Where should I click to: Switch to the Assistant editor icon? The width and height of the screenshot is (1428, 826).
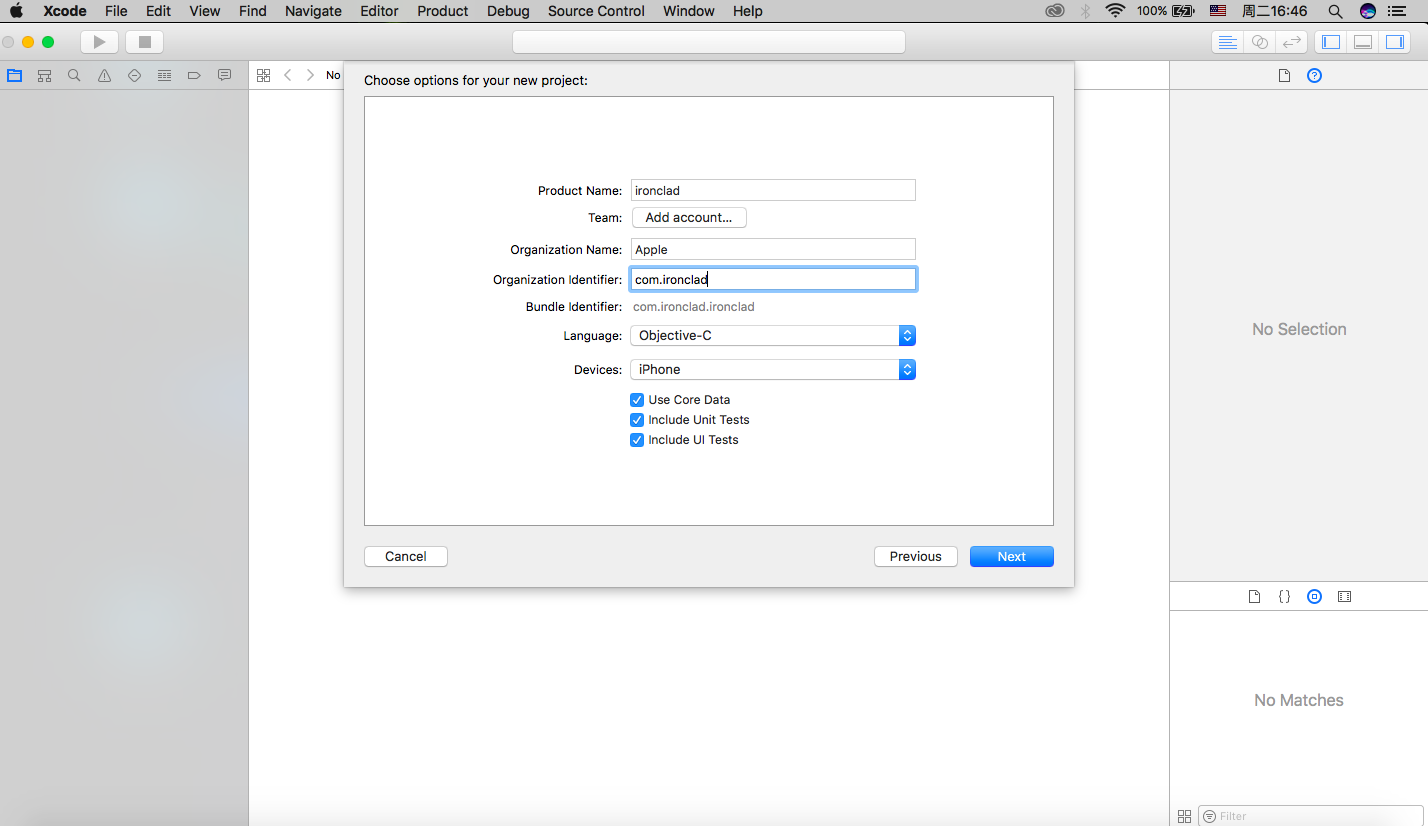pos(1260,42)
